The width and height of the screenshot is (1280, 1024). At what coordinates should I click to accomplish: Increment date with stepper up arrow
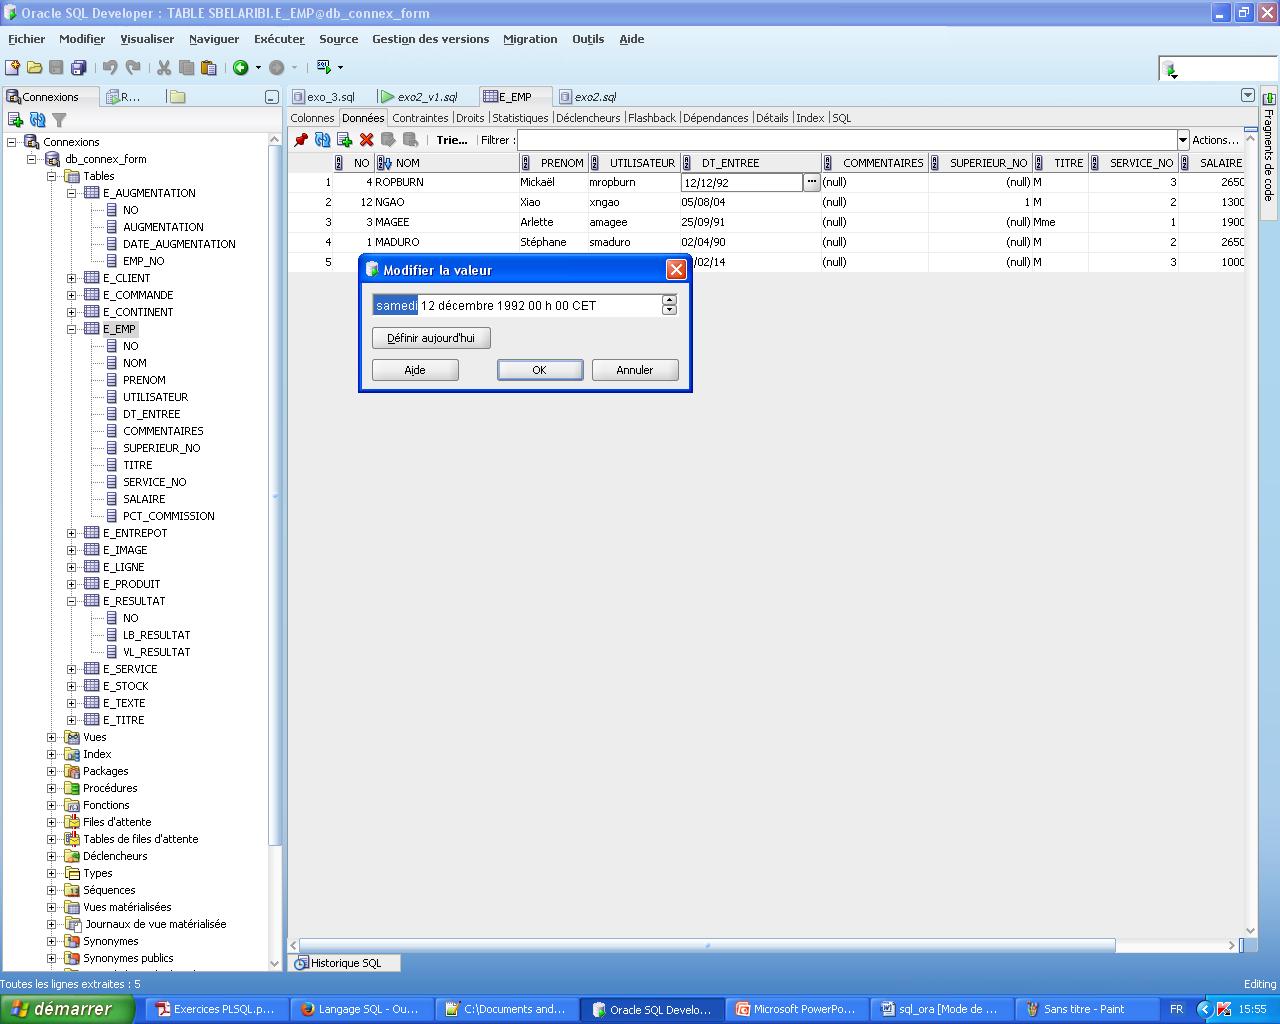(x=669, y=300)
